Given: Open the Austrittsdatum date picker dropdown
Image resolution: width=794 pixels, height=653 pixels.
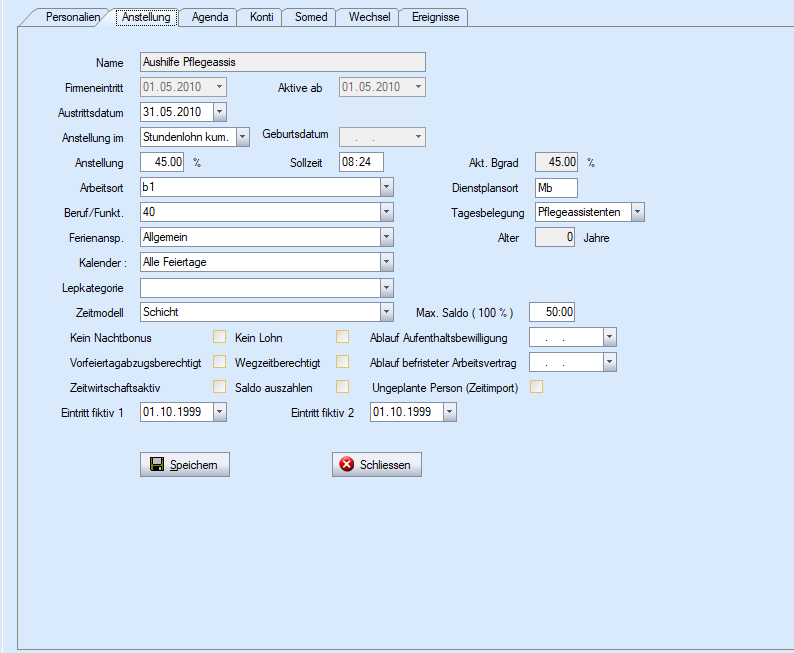Looking at the screenshot, I should (220, 112).
